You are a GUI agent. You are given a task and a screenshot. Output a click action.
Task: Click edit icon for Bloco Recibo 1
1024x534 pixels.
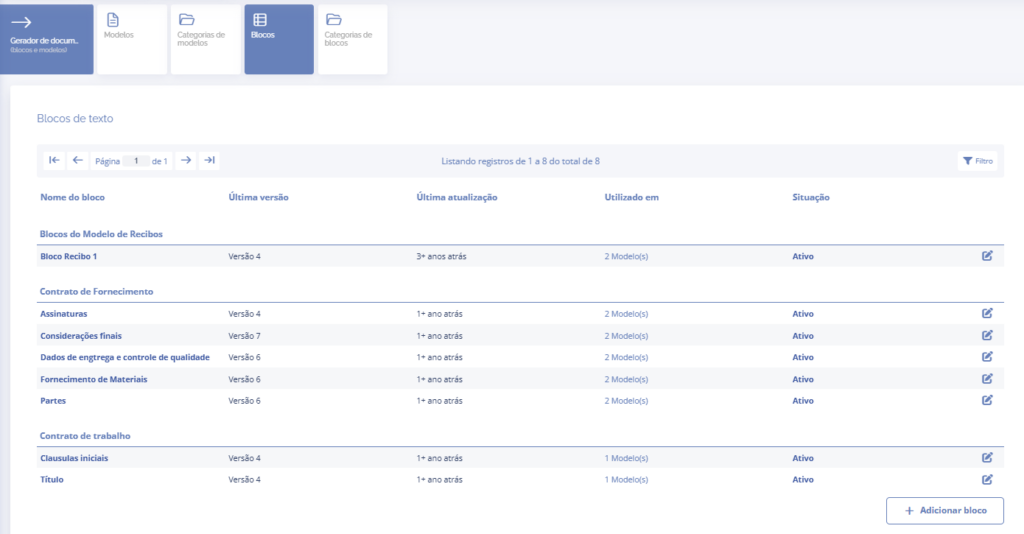point(987,256)
